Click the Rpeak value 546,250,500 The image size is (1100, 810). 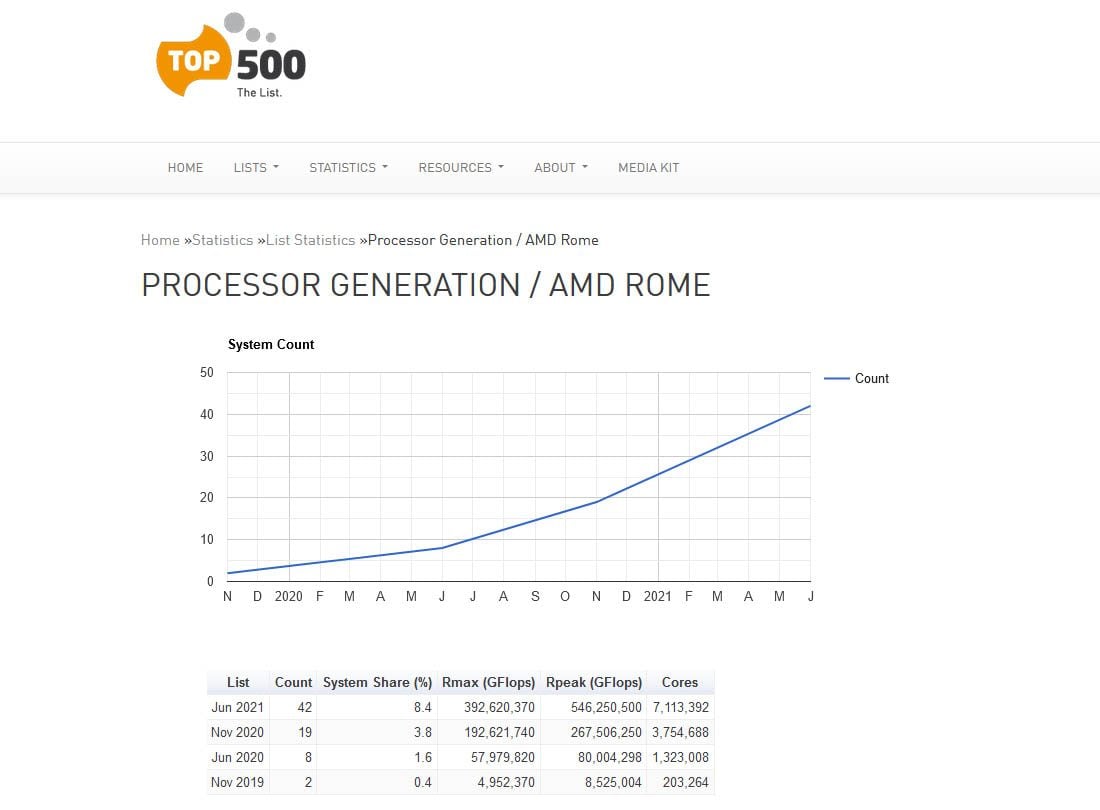click(606, 708)
